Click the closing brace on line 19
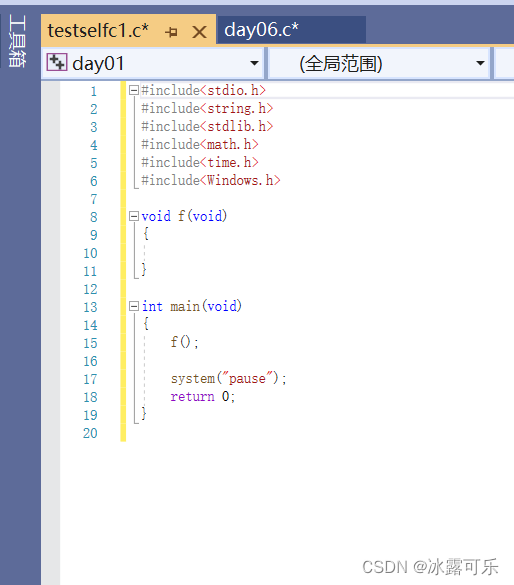Image resolution: width=514 pixels, height=585 pixels. tap(144, 414)
